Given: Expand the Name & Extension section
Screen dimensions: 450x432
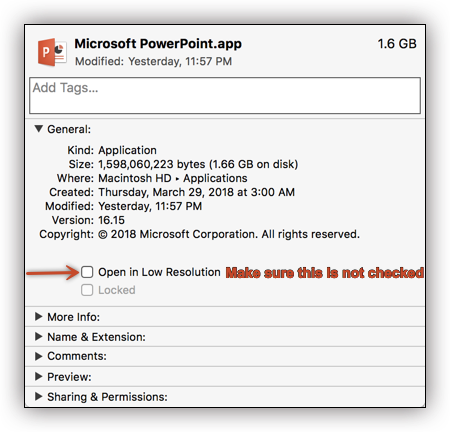Looking at the screenshot, I should coord(39,337).
